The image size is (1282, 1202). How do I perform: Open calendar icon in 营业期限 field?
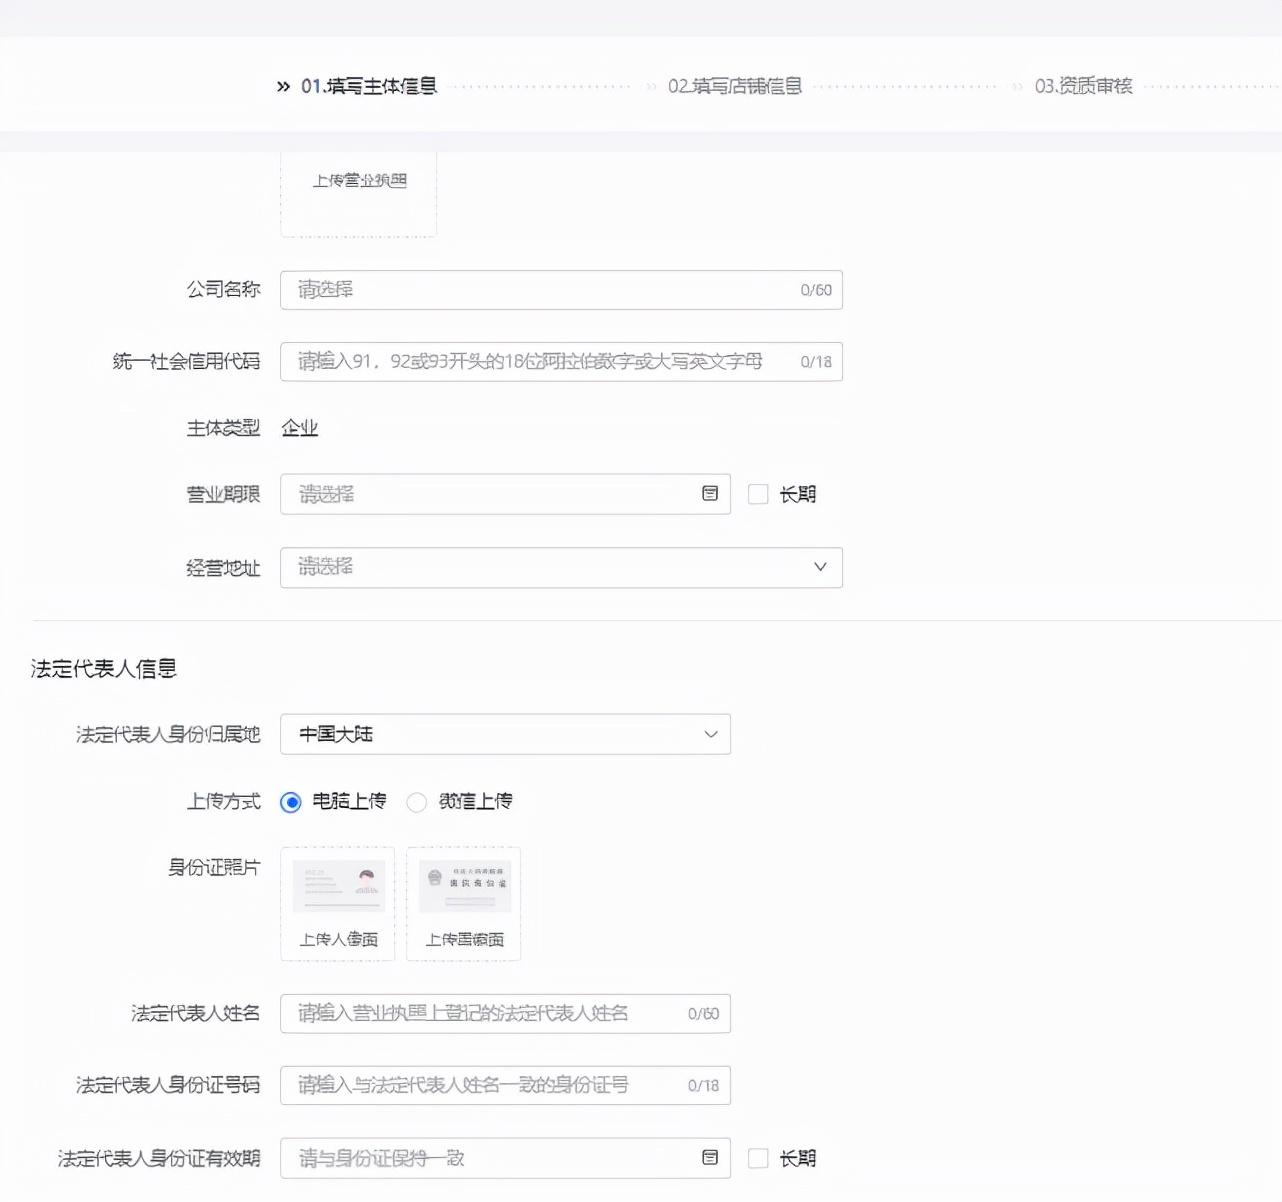710,494
